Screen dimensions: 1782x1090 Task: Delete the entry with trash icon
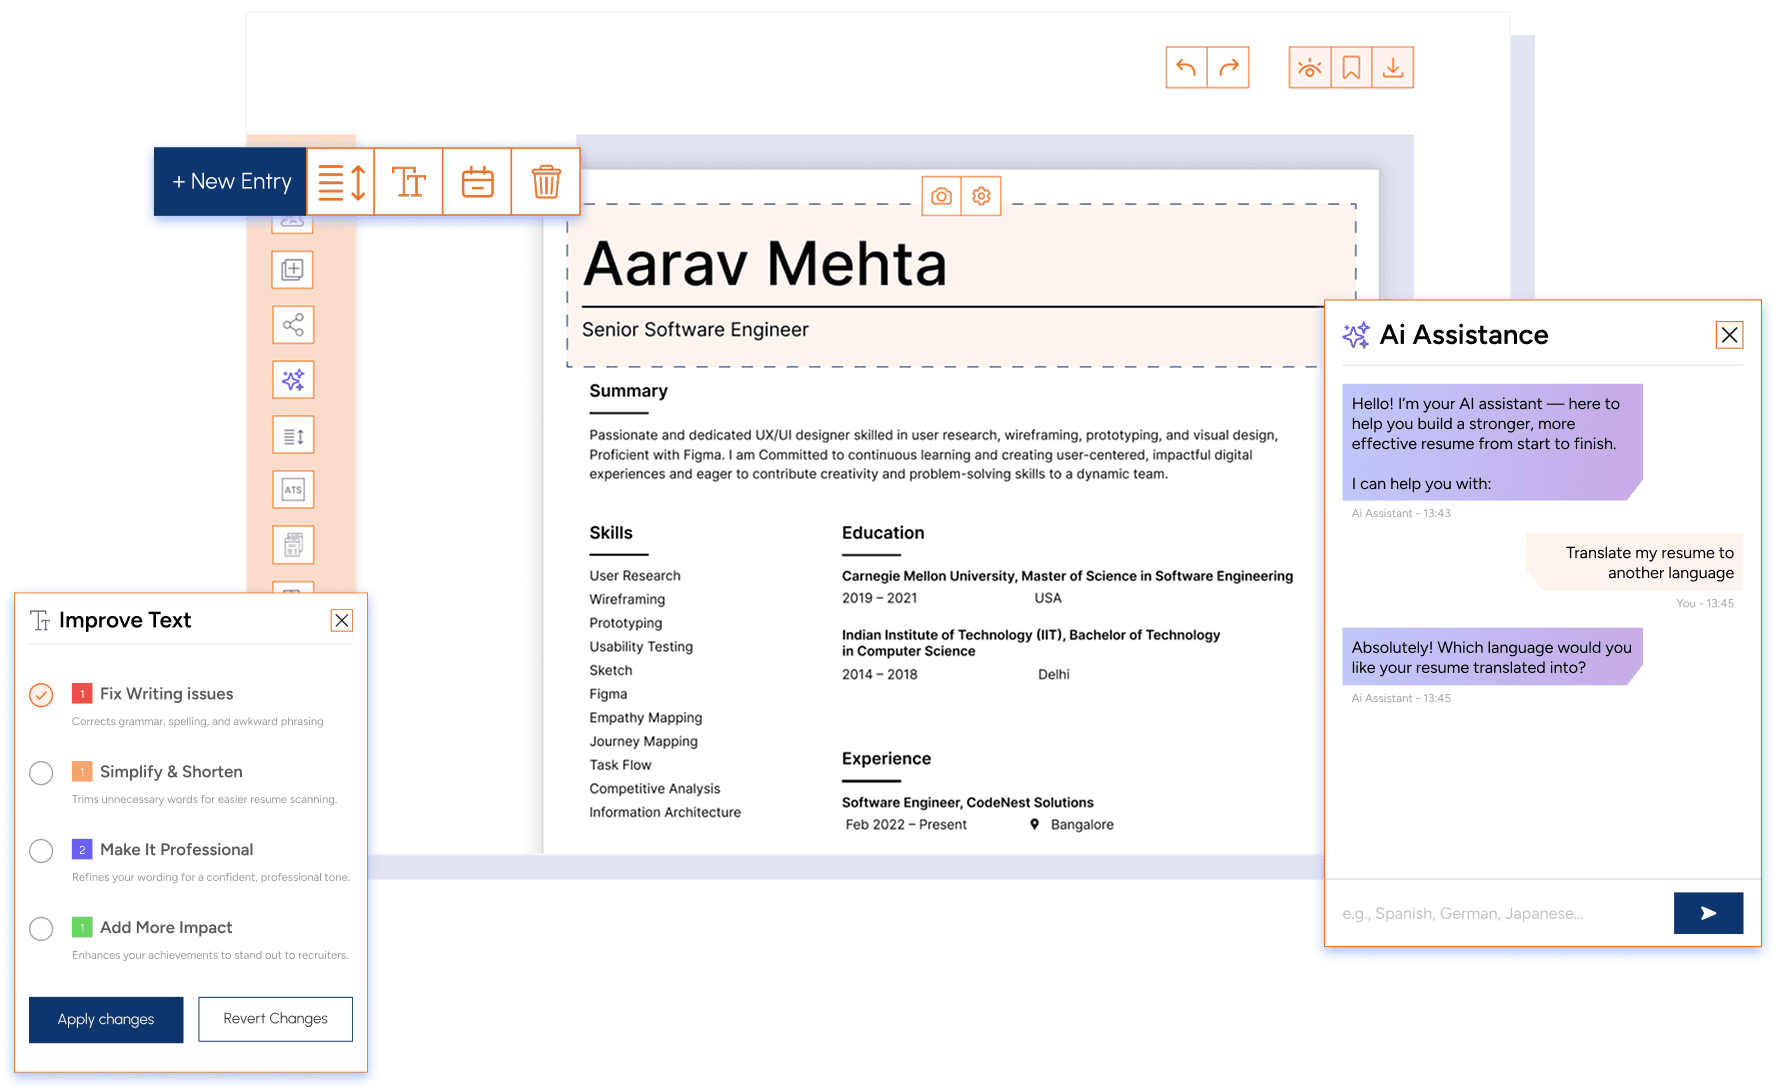(x=546, y=182)
